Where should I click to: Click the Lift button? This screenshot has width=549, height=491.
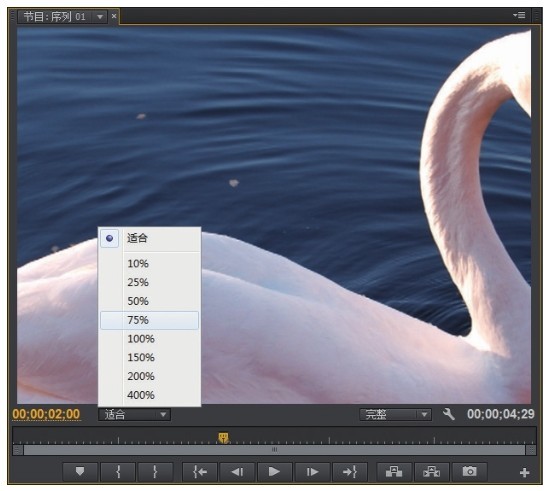[x=394, y=472]
